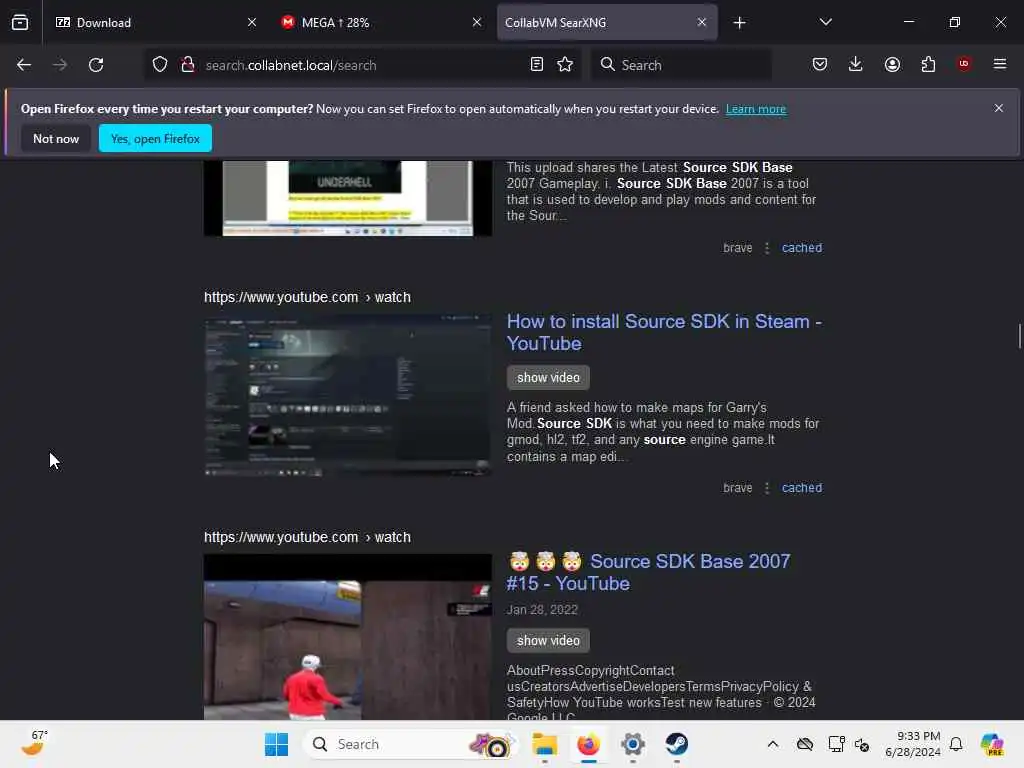Close the CollabVM SearXNG tab
Screen dimensions: 1024x768
pos(701,22)
